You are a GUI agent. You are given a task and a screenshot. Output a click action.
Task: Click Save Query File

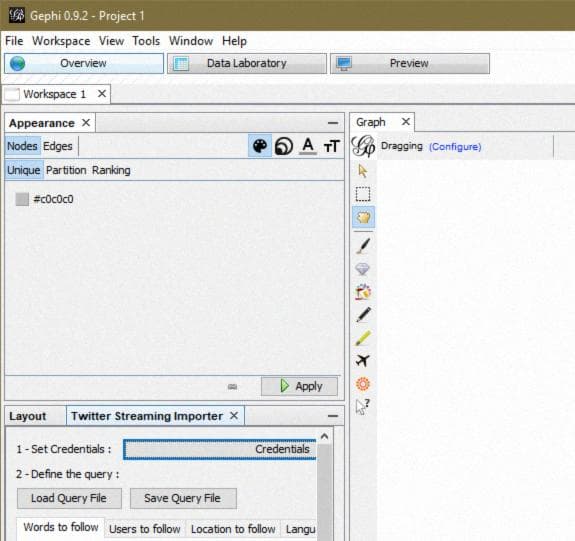click(183, 498)
